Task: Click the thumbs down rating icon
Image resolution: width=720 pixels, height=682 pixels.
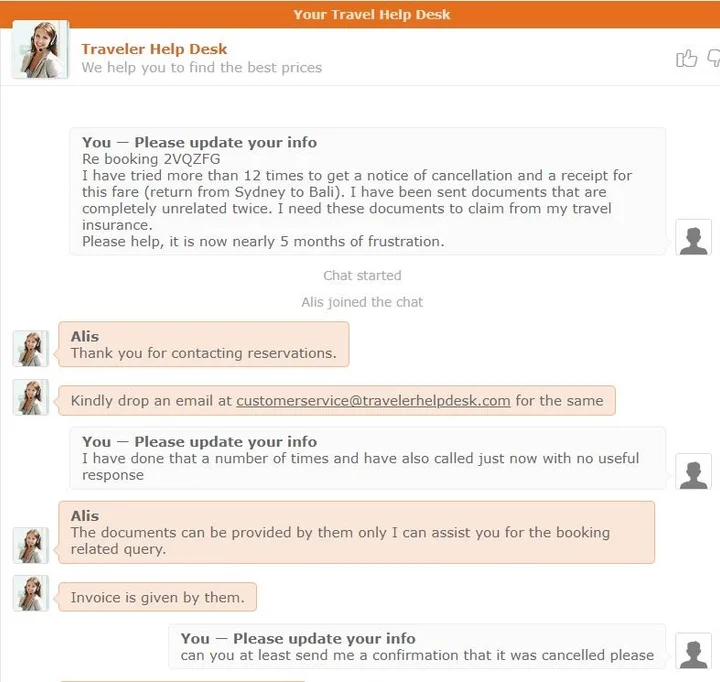Action: [x=714, y=58]
